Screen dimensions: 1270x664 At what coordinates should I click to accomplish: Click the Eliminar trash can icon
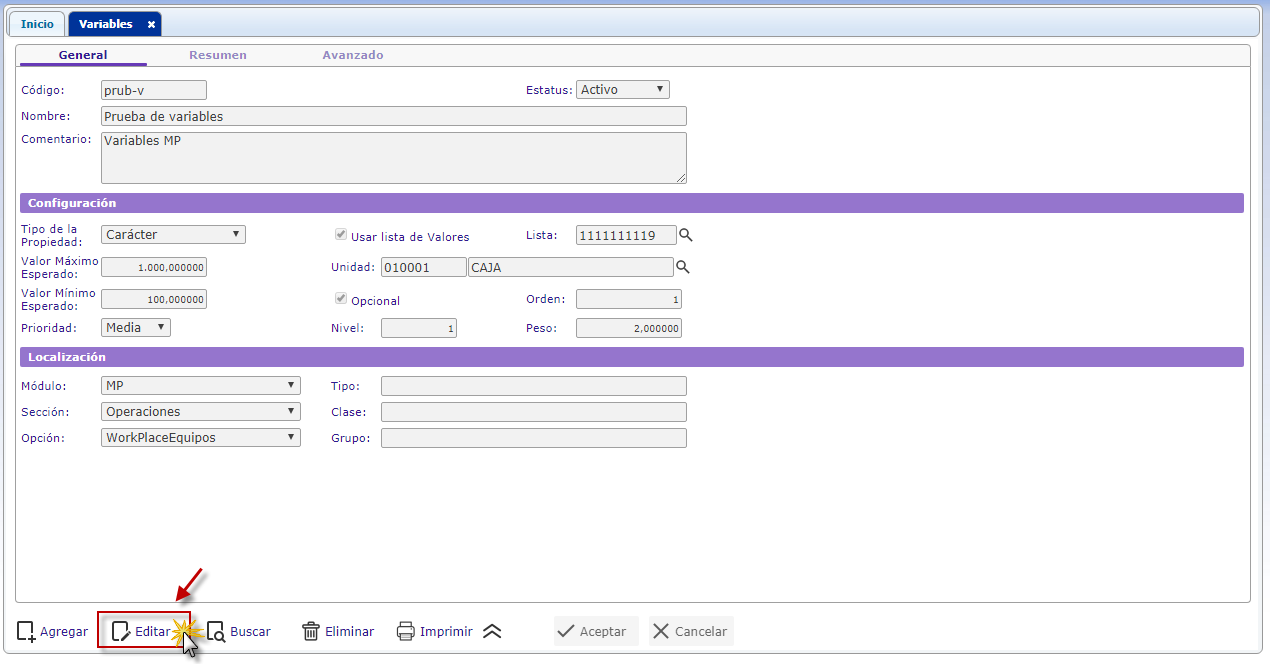click(311, 631)
